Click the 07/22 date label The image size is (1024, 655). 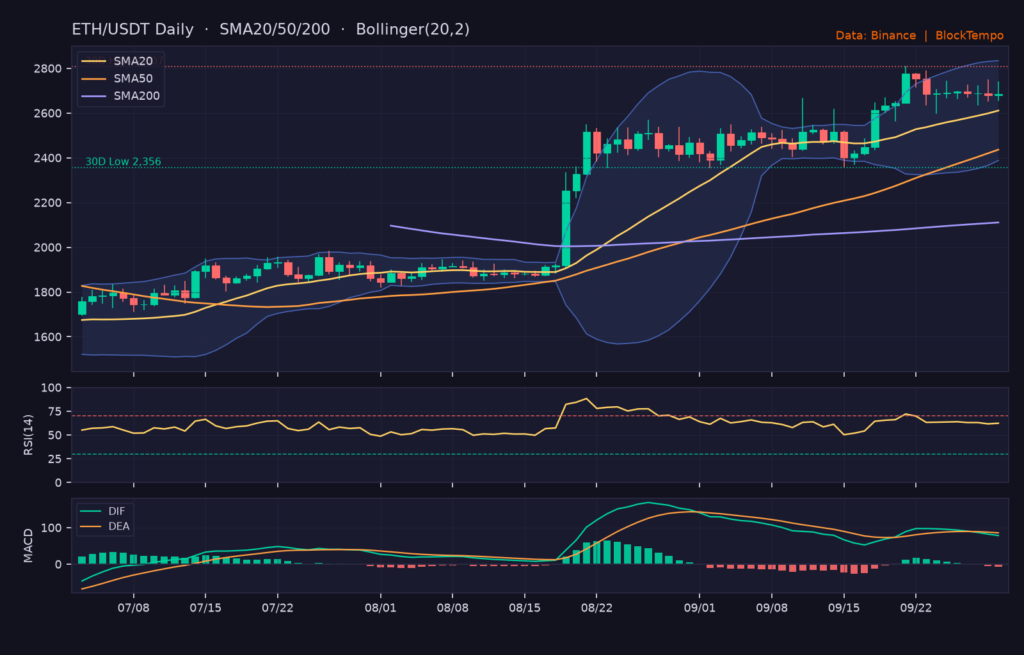pos(278,608)
